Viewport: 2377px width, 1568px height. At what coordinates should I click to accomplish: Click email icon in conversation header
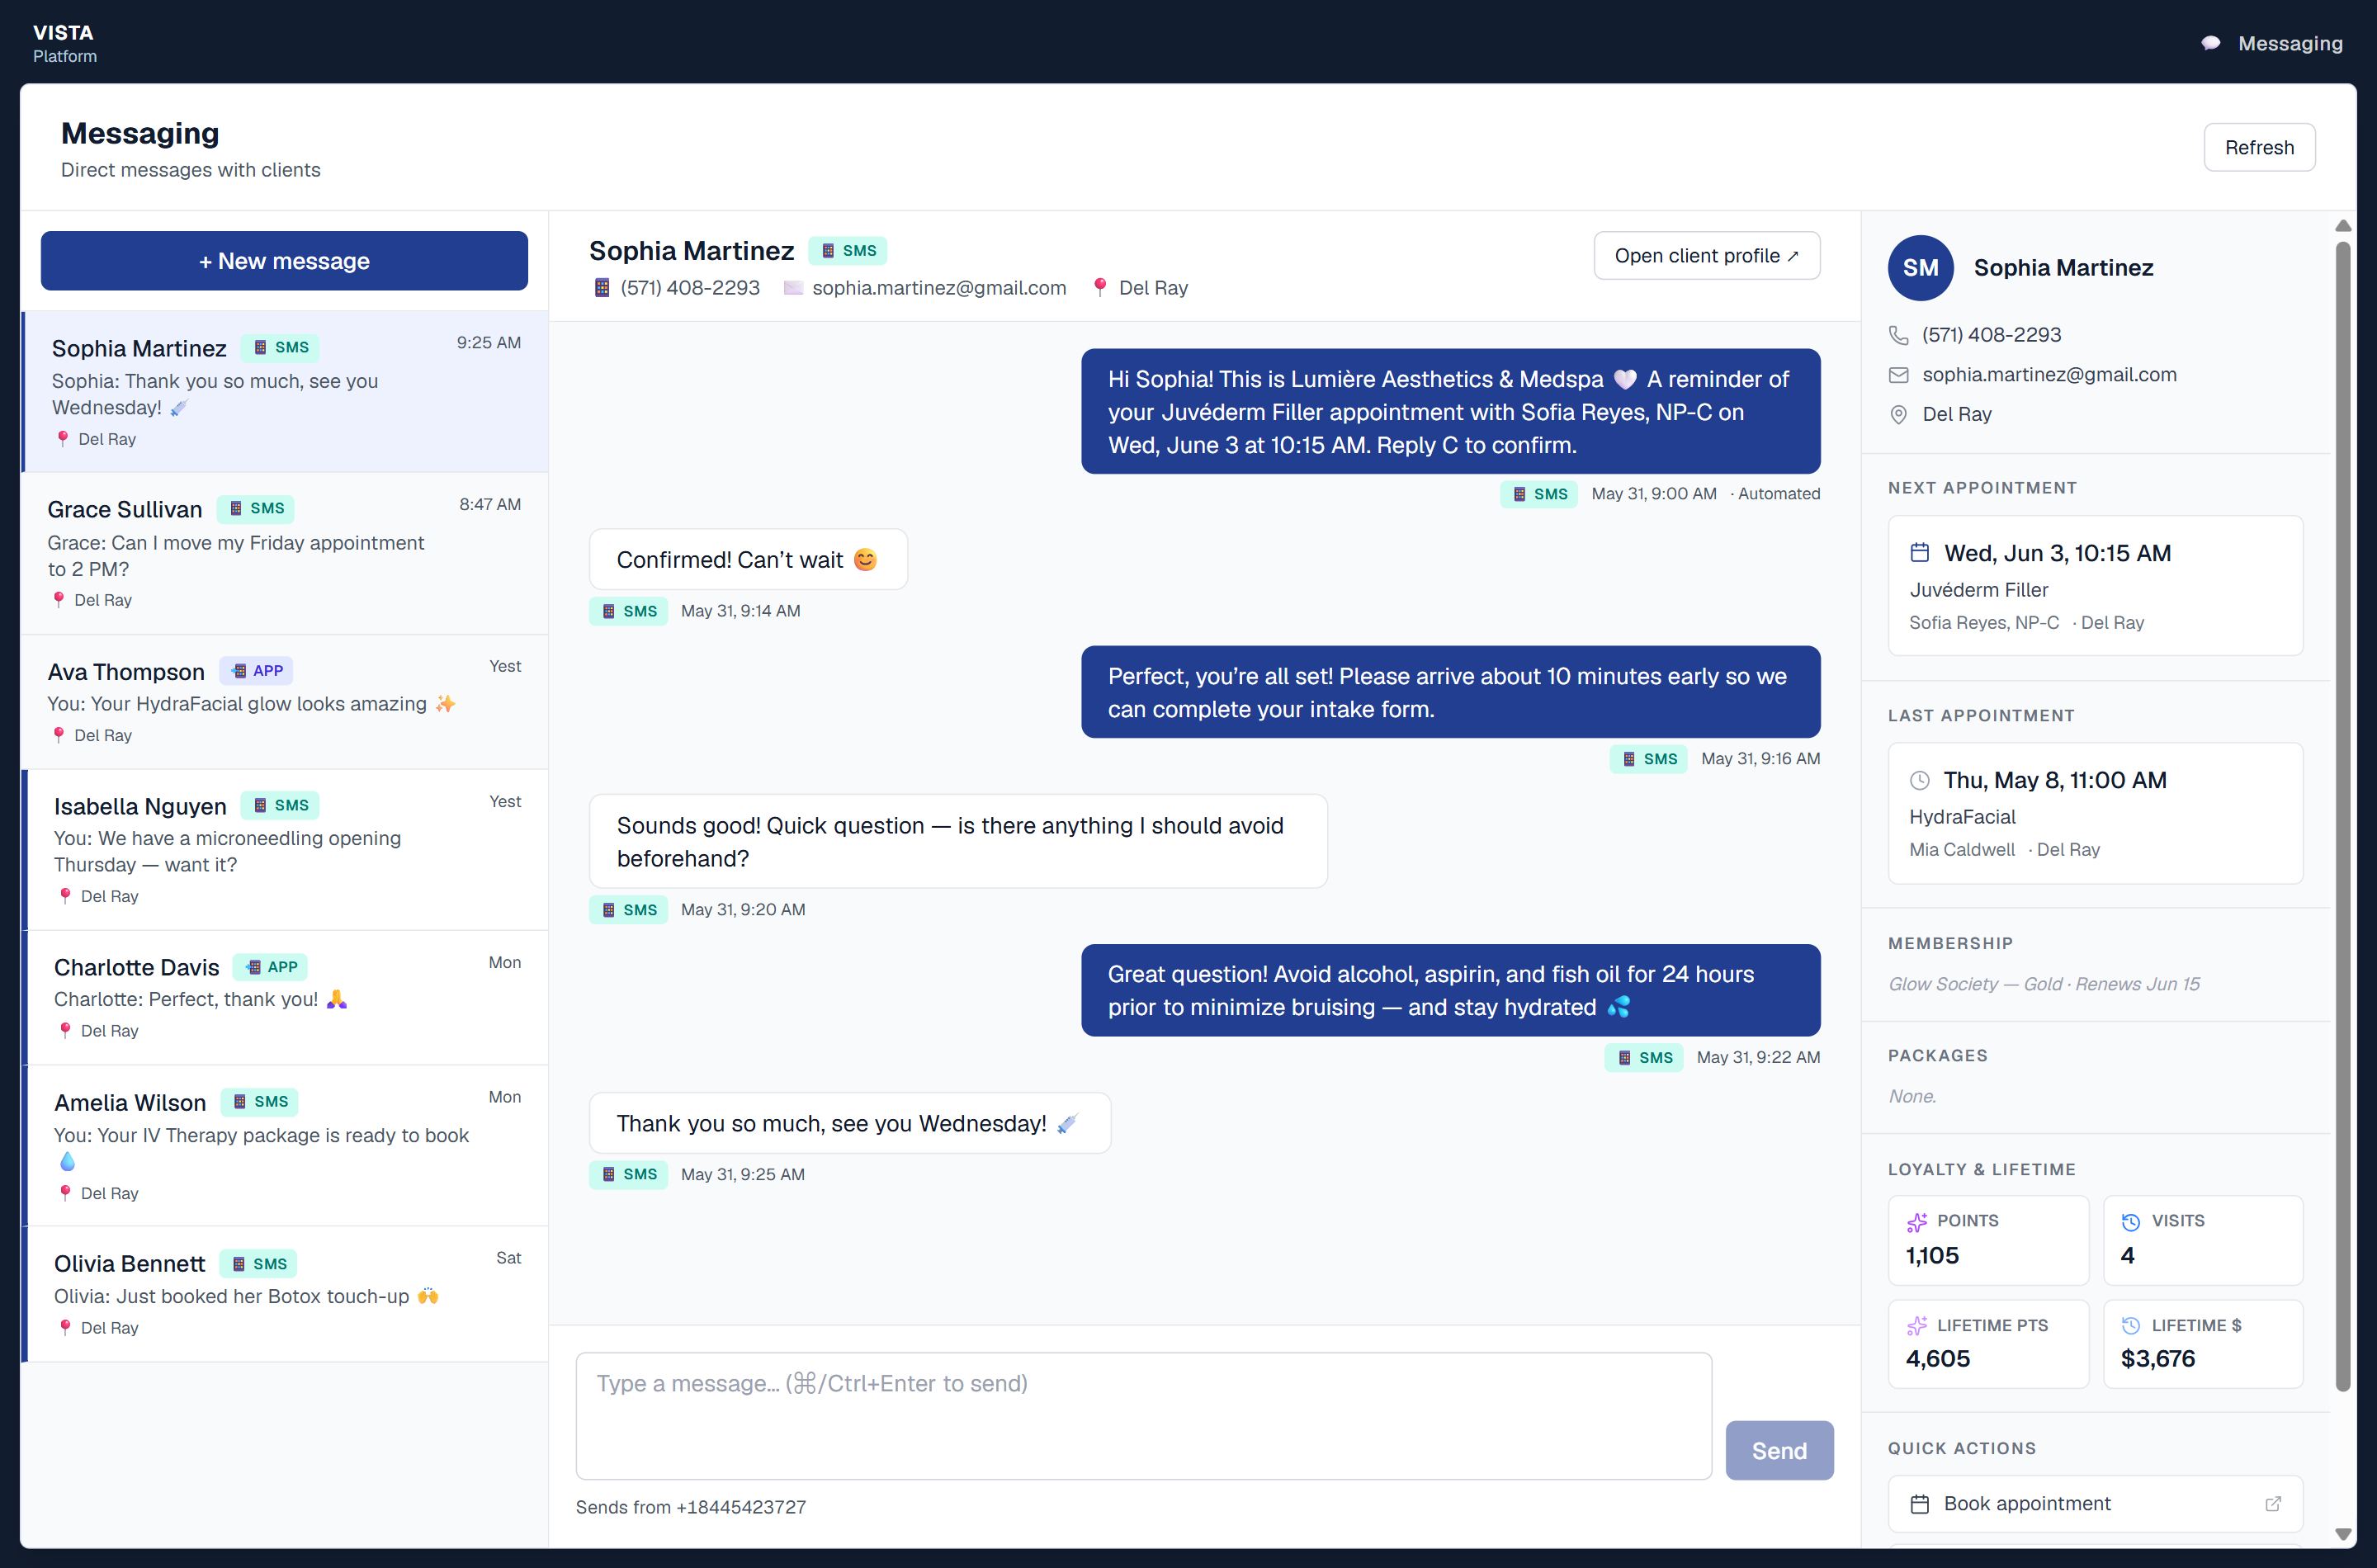point(793,288)
